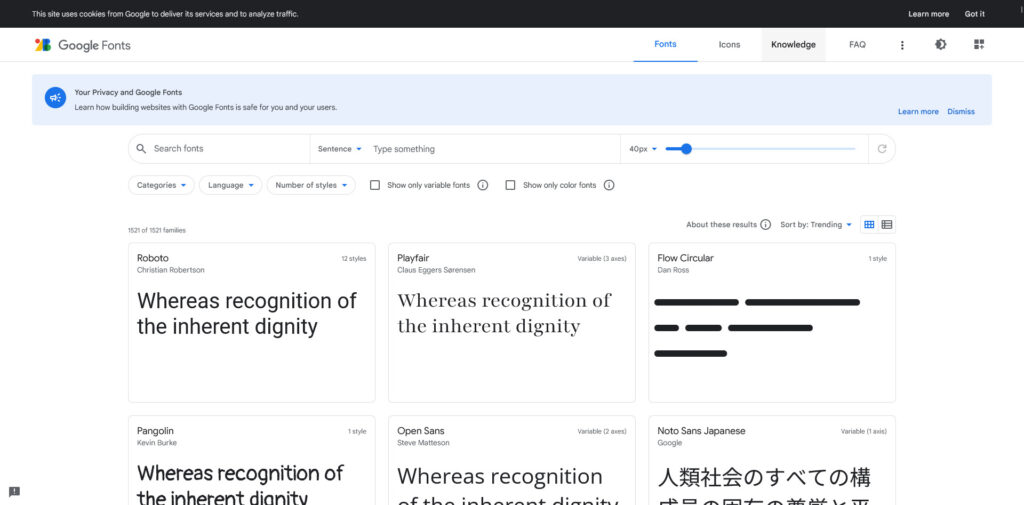The height and width of the screenshot is (505, 1024).
Task: Adjust the font size slider handle
Action: click(686, 149)
